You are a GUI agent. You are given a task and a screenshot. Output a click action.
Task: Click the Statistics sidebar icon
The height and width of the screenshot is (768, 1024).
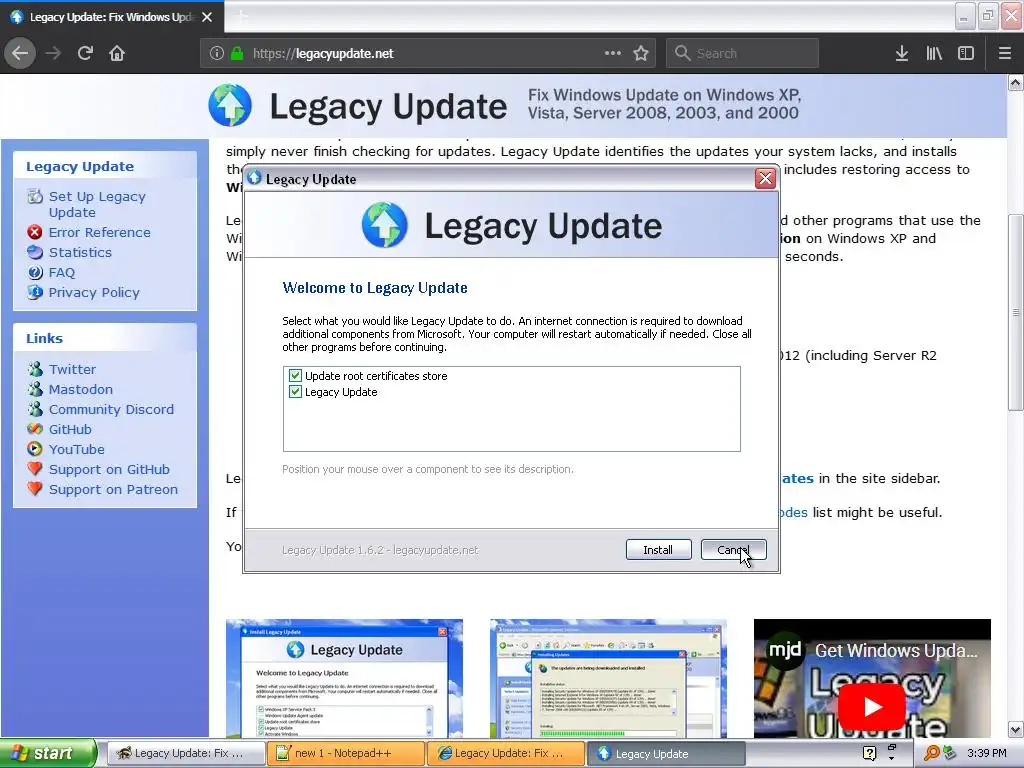click(35, 252)
